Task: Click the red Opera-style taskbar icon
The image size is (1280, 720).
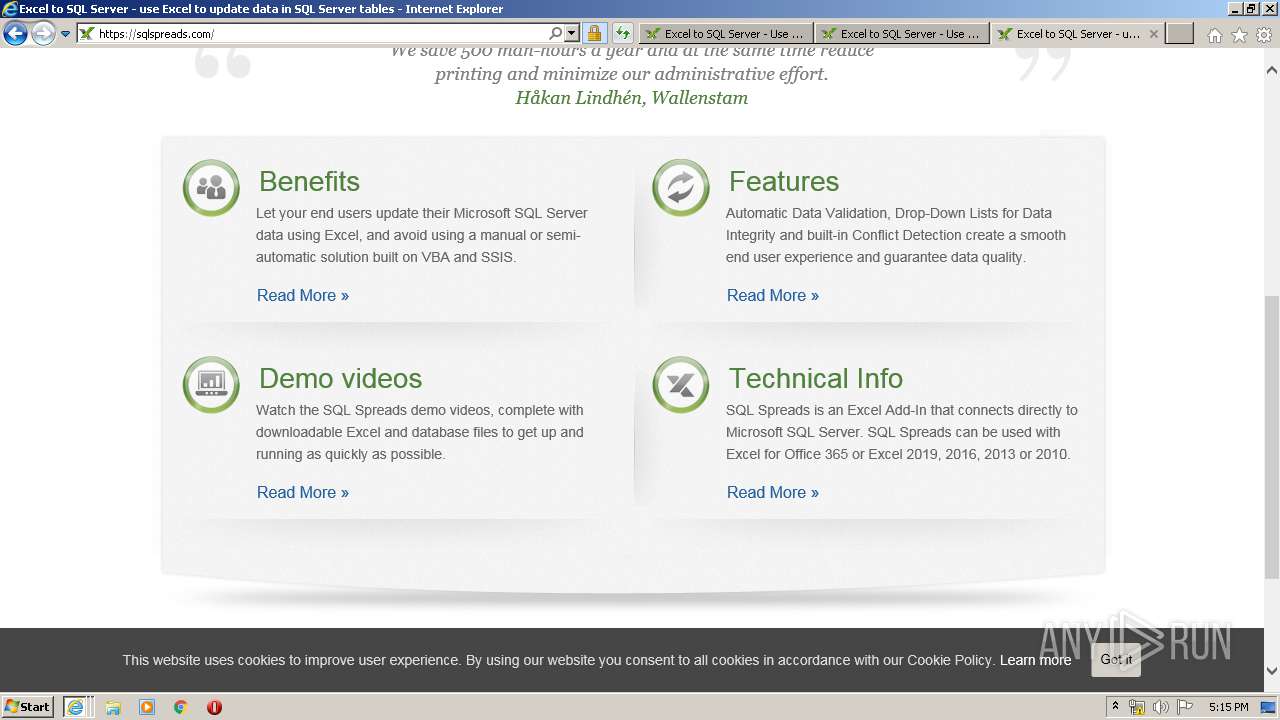Action: (214, 707)
